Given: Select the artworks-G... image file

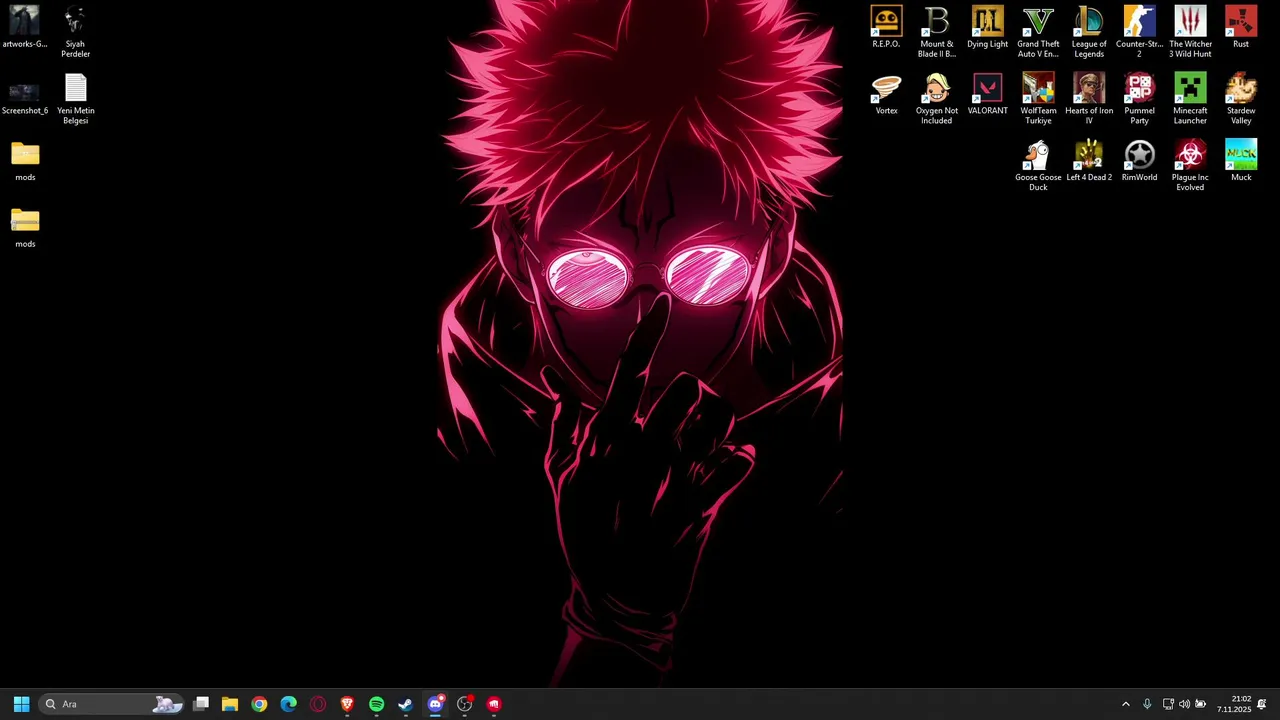Looking at the screenshot, I should (x=25, y=28).
